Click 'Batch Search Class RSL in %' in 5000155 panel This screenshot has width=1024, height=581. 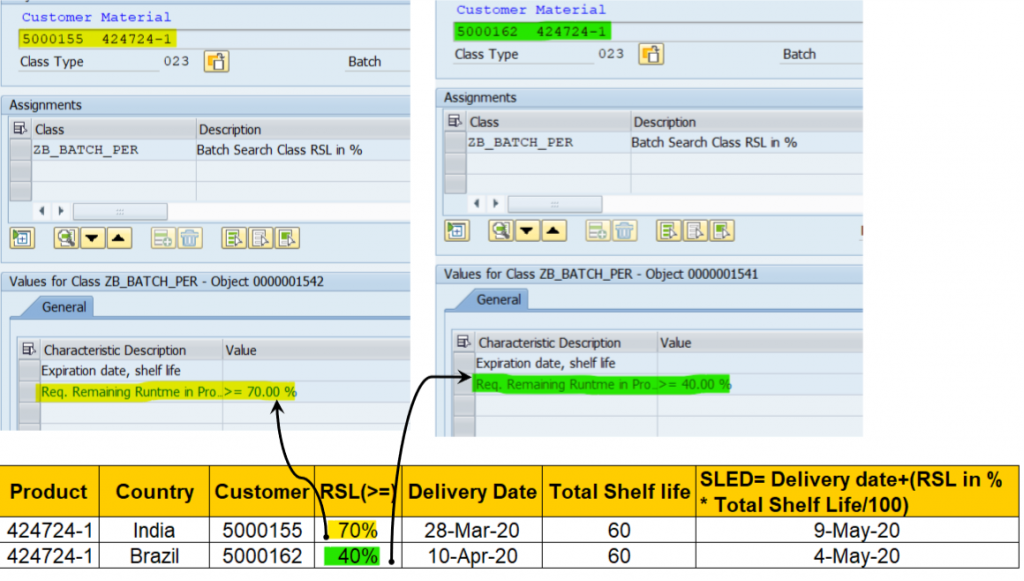280,149
